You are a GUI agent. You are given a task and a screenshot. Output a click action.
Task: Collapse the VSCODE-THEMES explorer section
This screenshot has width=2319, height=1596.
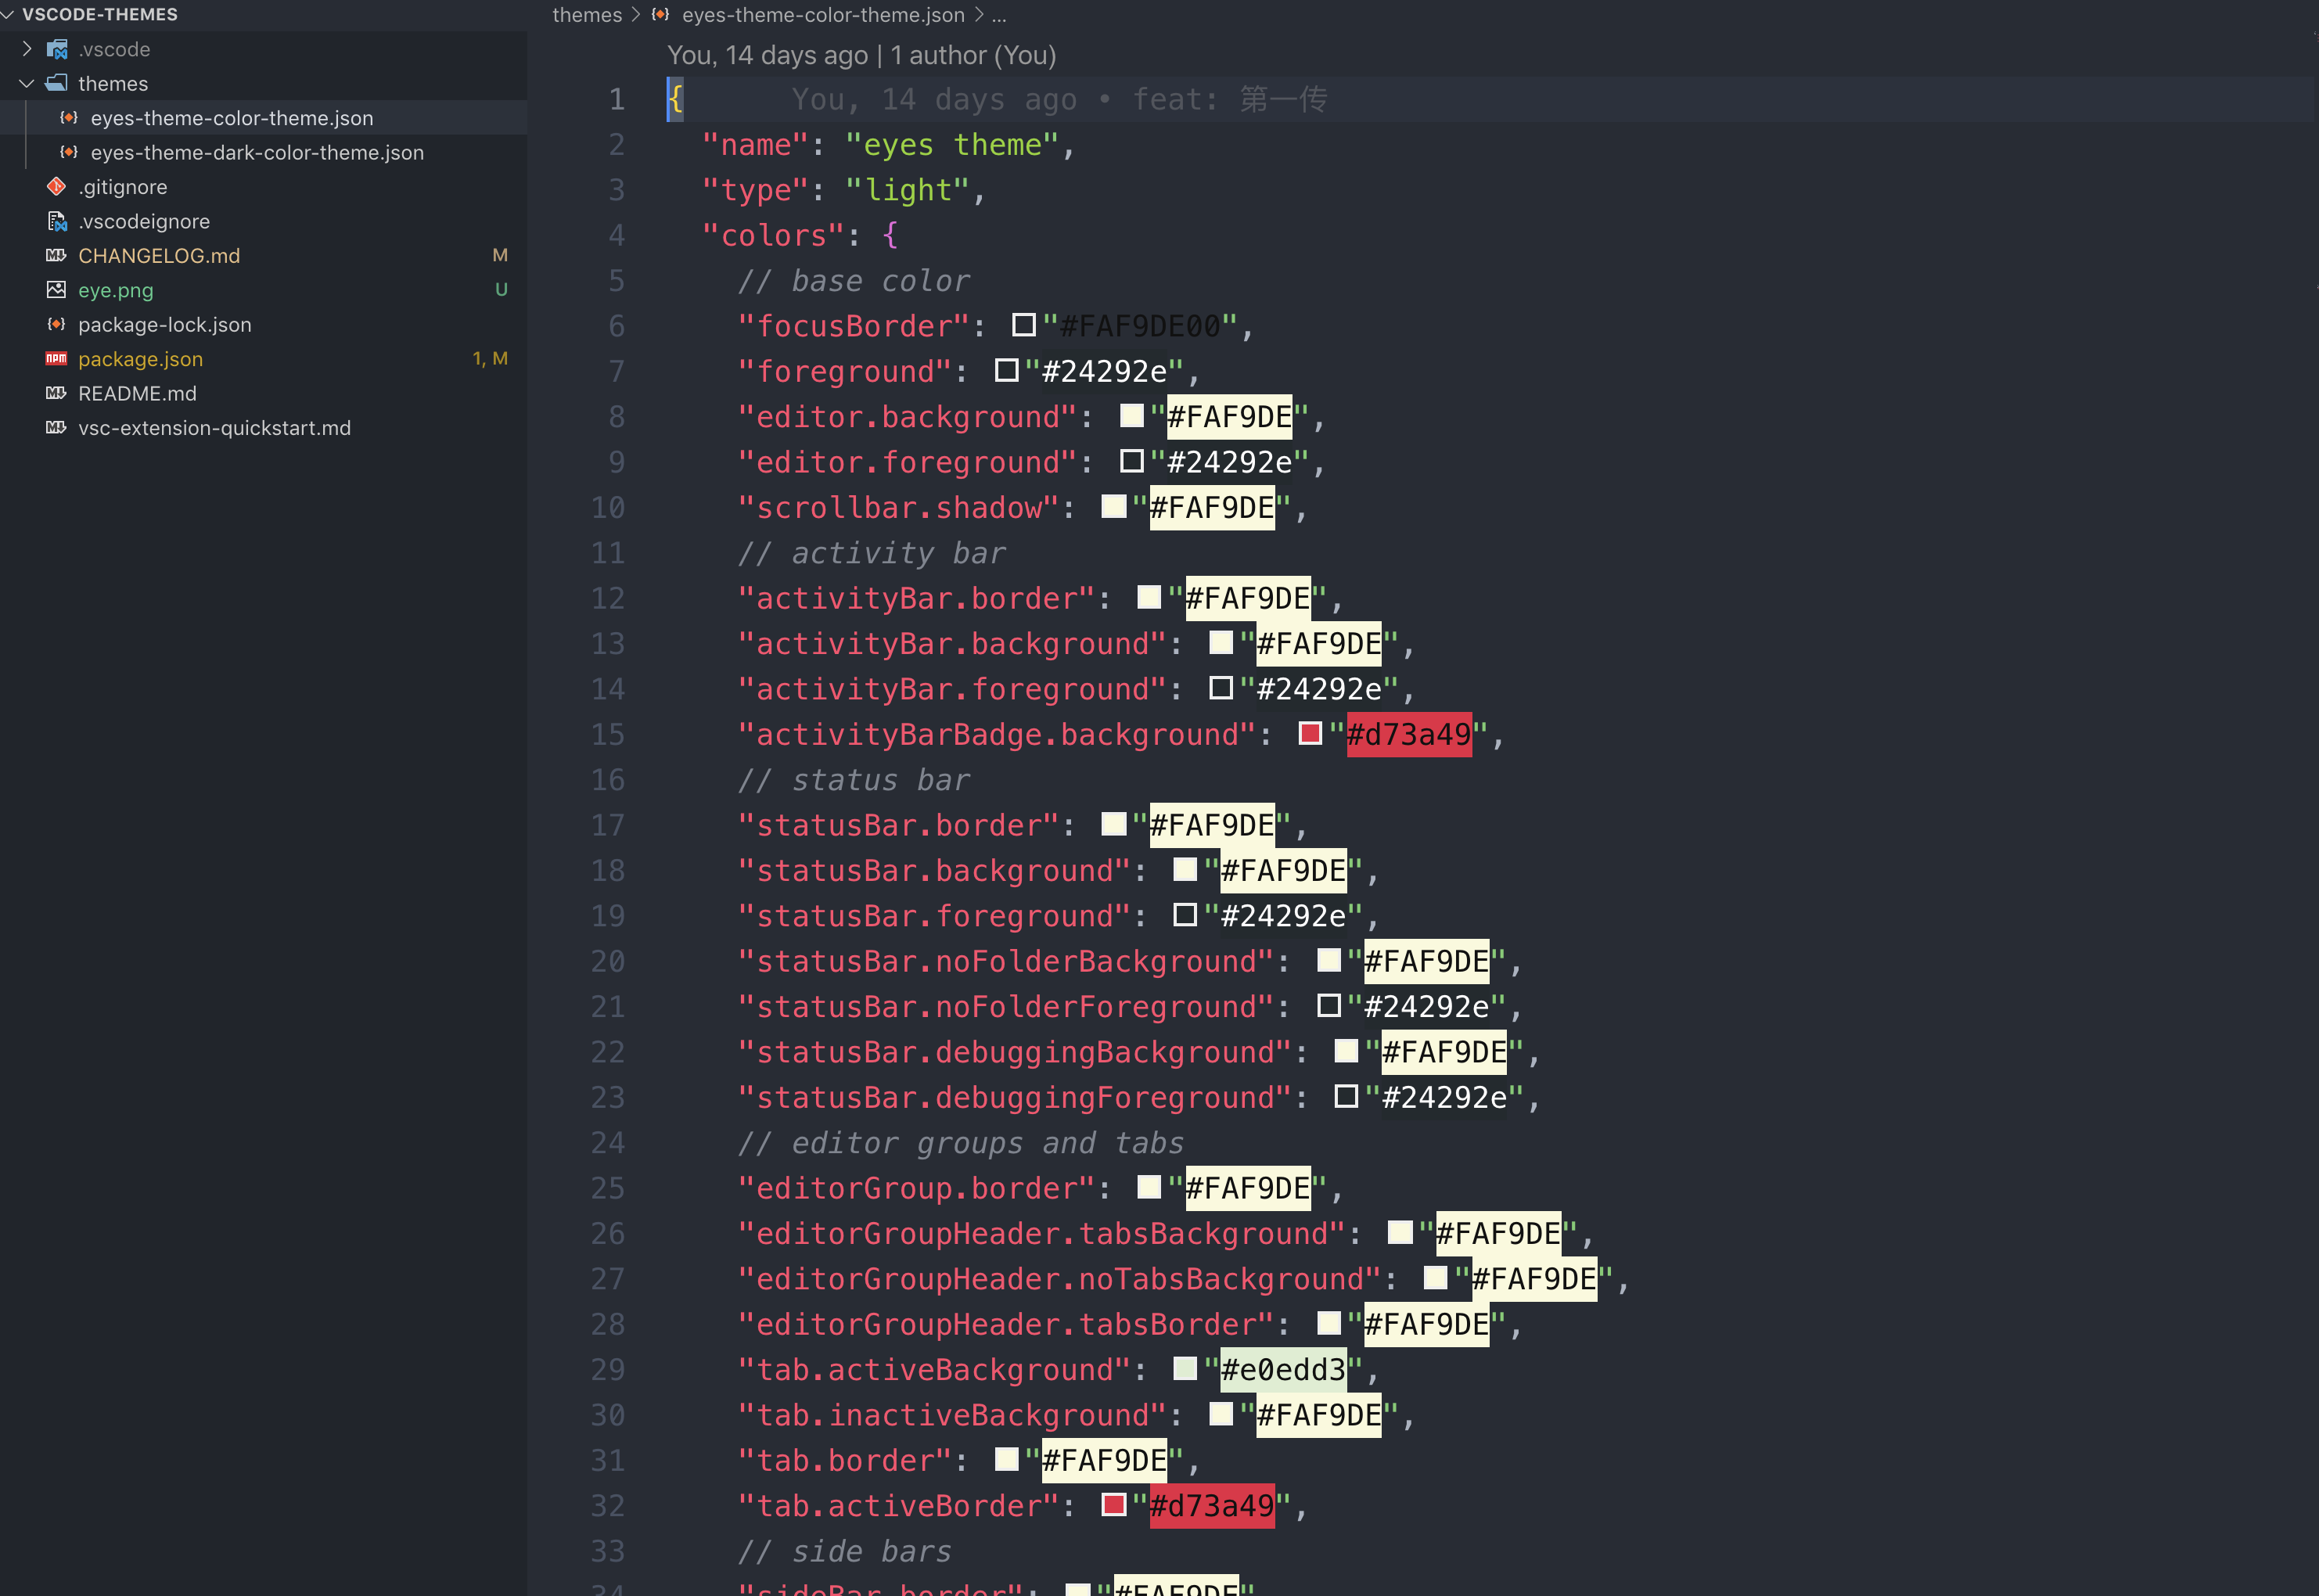point(9,15)
